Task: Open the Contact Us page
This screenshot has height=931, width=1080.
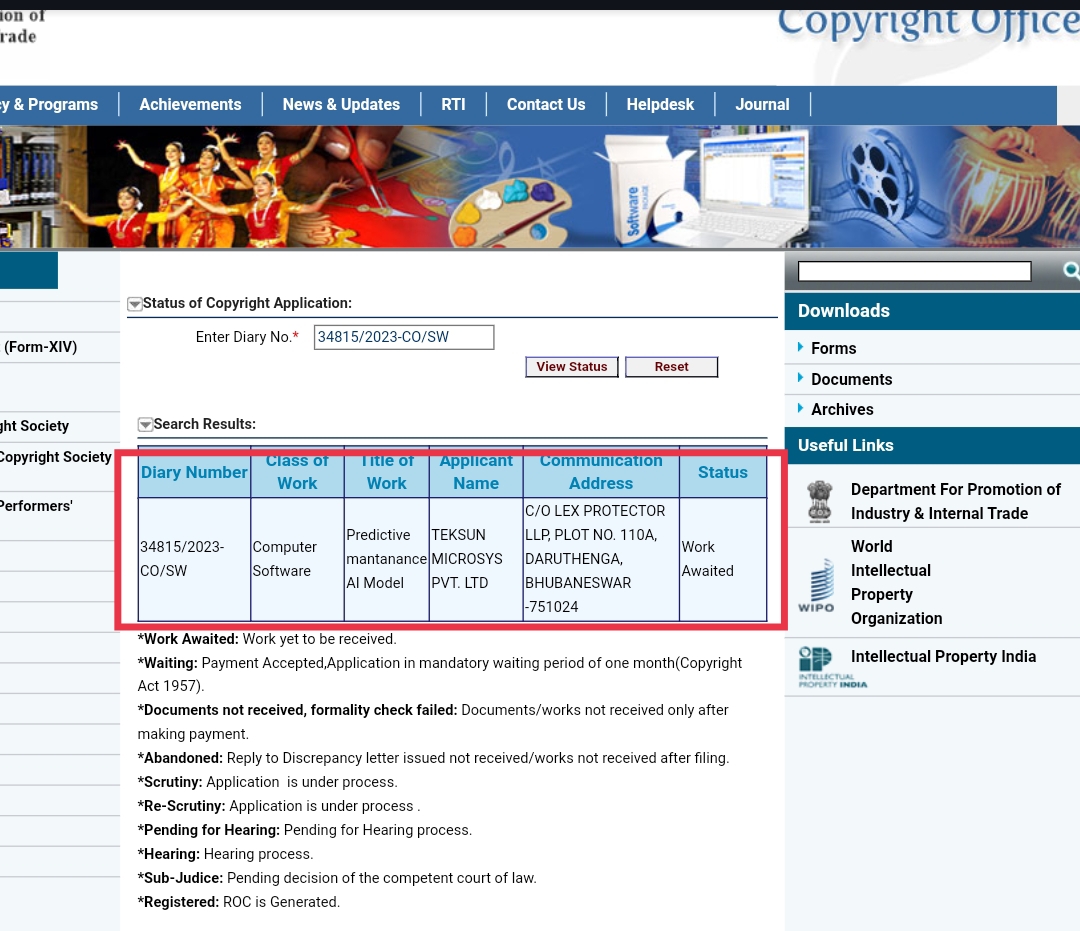Action: point(546,104)
